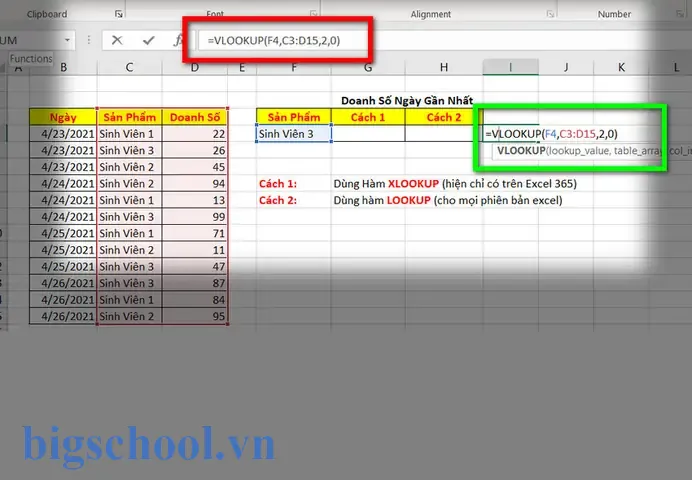Select Sinh Viên 2 in the row with 95
The image size is (692, 480).
coord(129,316)
